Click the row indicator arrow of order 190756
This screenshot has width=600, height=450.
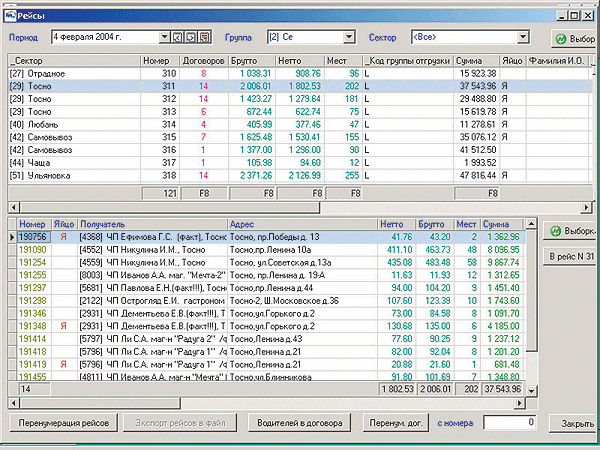pos(12,237)
